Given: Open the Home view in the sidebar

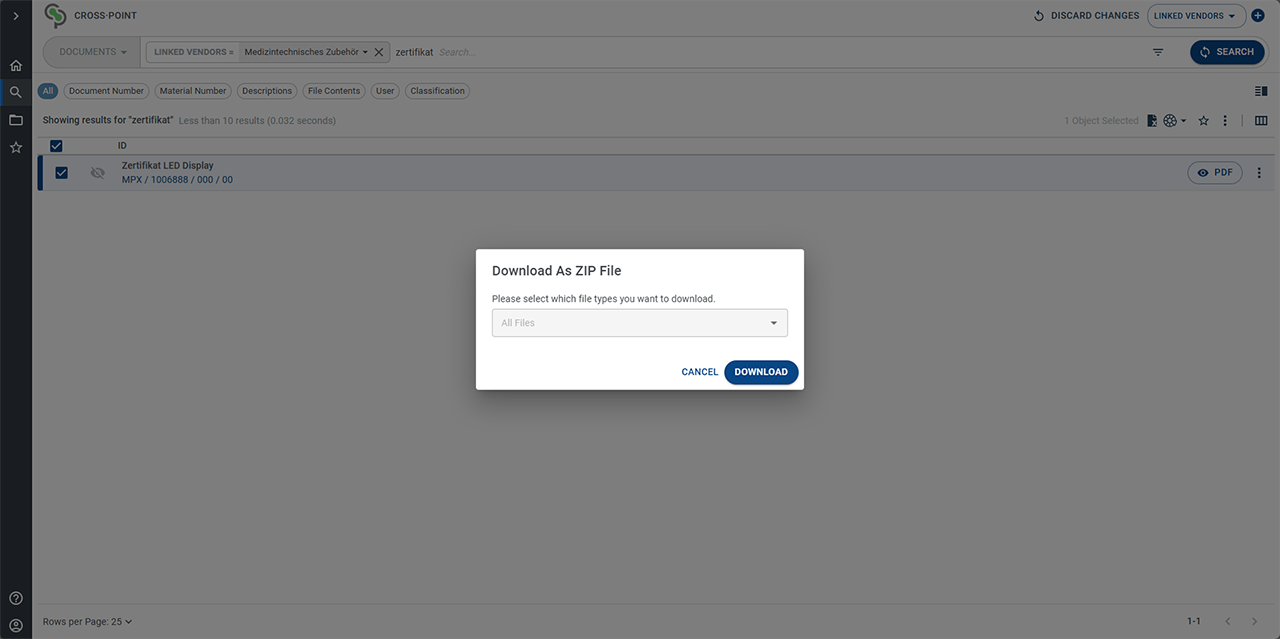Looking at the screenshot, I should coord(15,64).
